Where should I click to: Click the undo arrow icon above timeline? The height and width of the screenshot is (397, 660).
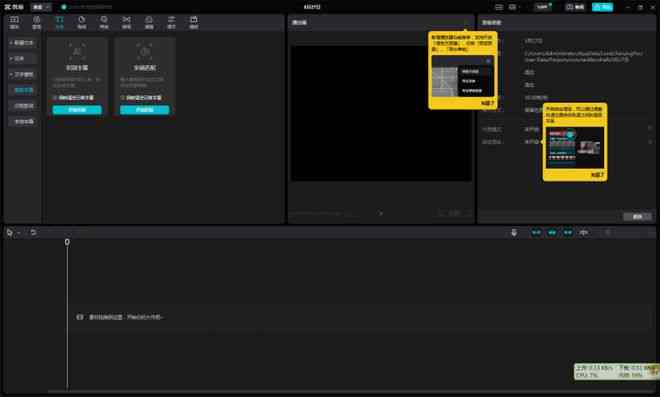(x=33, y=232)
